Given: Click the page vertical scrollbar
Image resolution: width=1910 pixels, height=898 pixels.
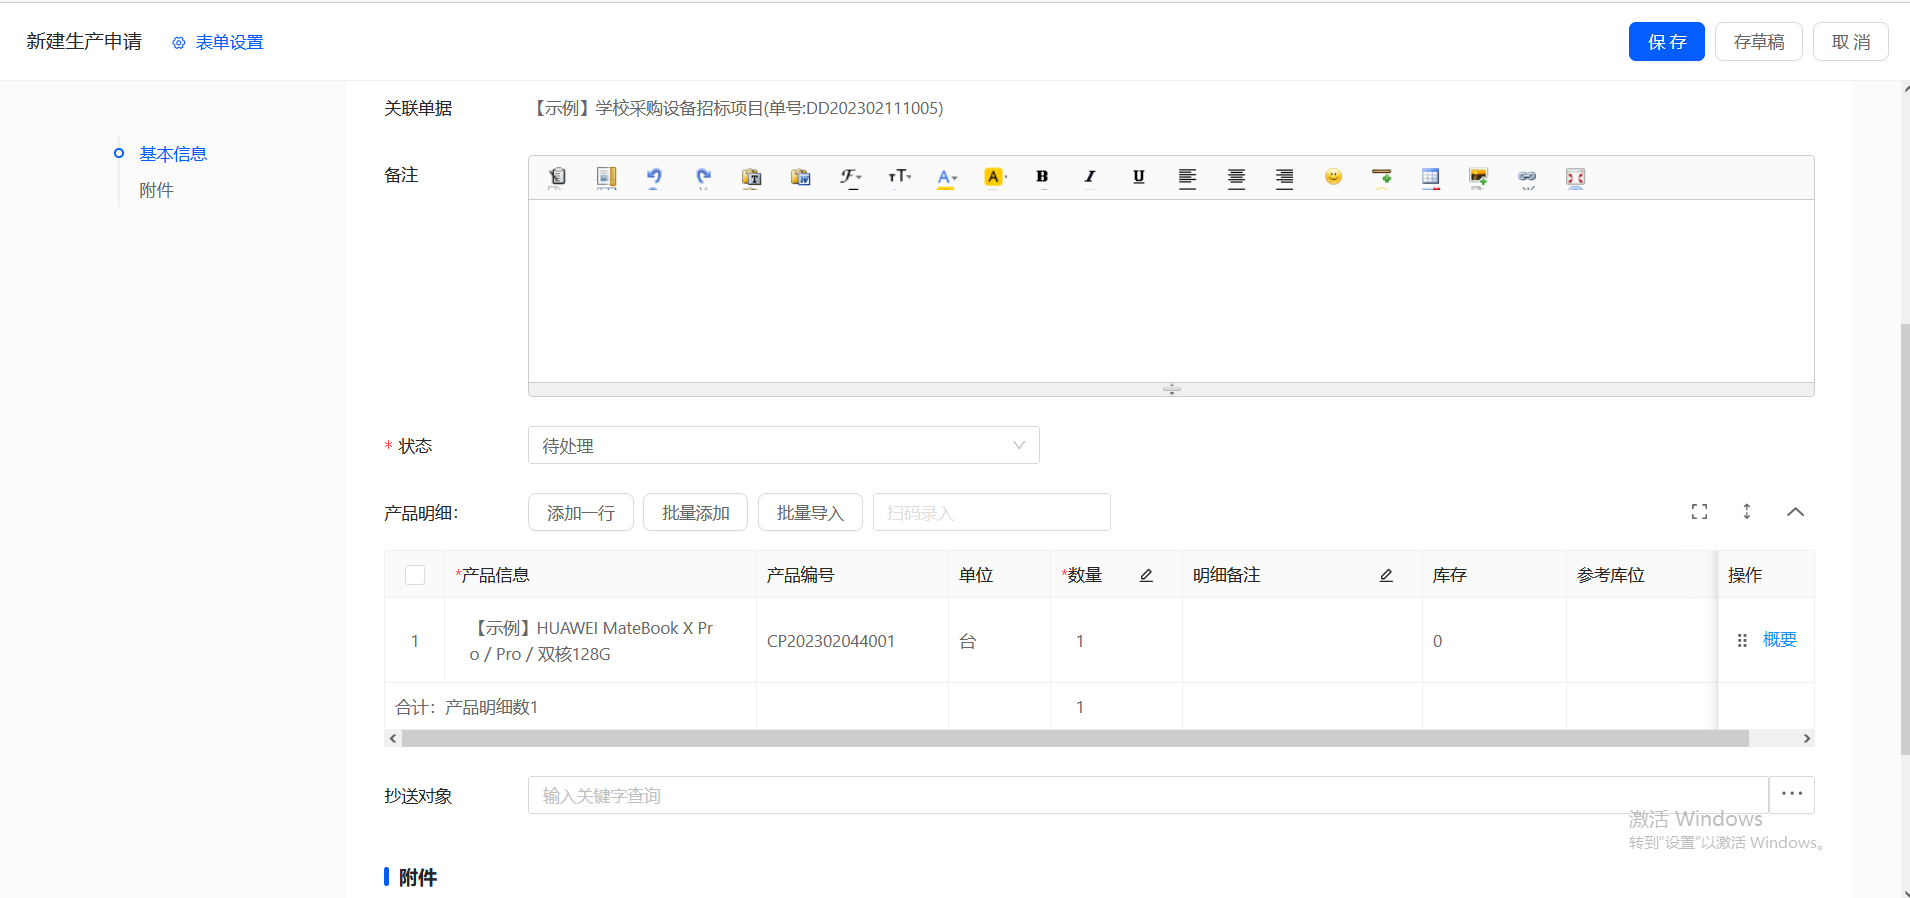Looking at the screenshot, I should (x=1904, y=540).
